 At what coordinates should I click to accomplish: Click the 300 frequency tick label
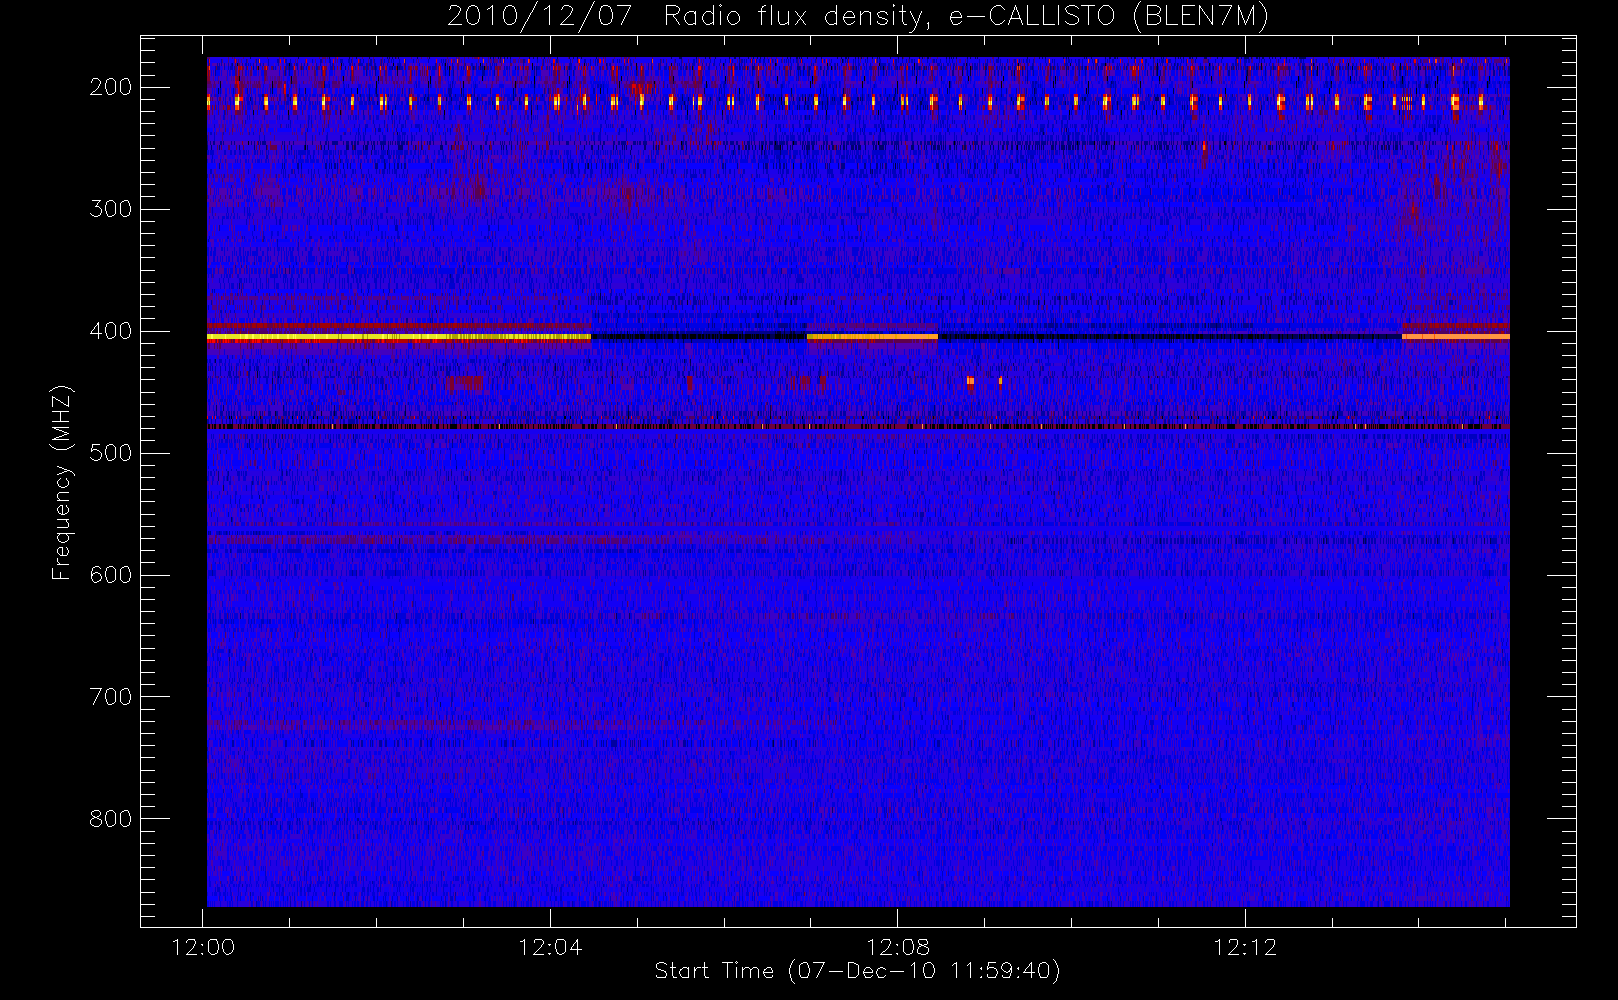pos(110,209)
